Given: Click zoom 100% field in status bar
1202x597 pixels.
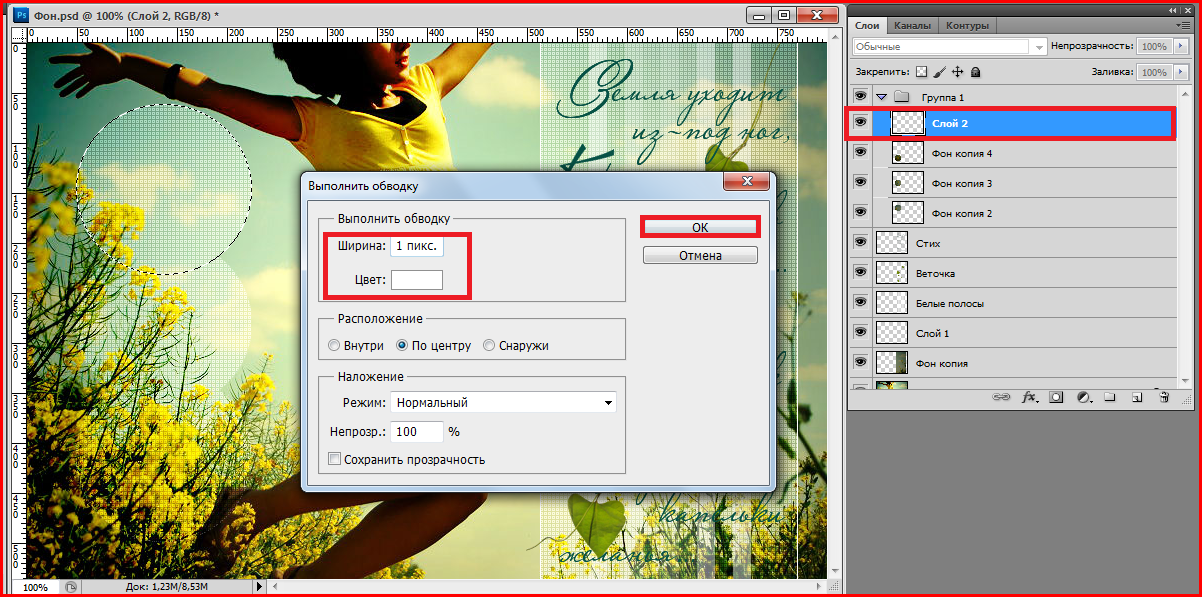Looking at the screenshot, I should point(36,587).
